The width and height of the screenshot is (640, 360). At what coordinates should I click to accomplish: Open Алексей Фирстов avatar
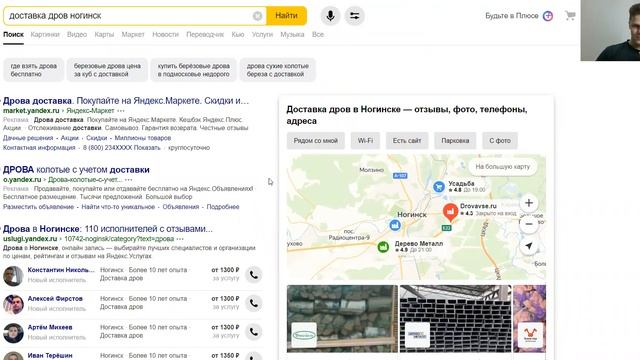tap(13, 304)
